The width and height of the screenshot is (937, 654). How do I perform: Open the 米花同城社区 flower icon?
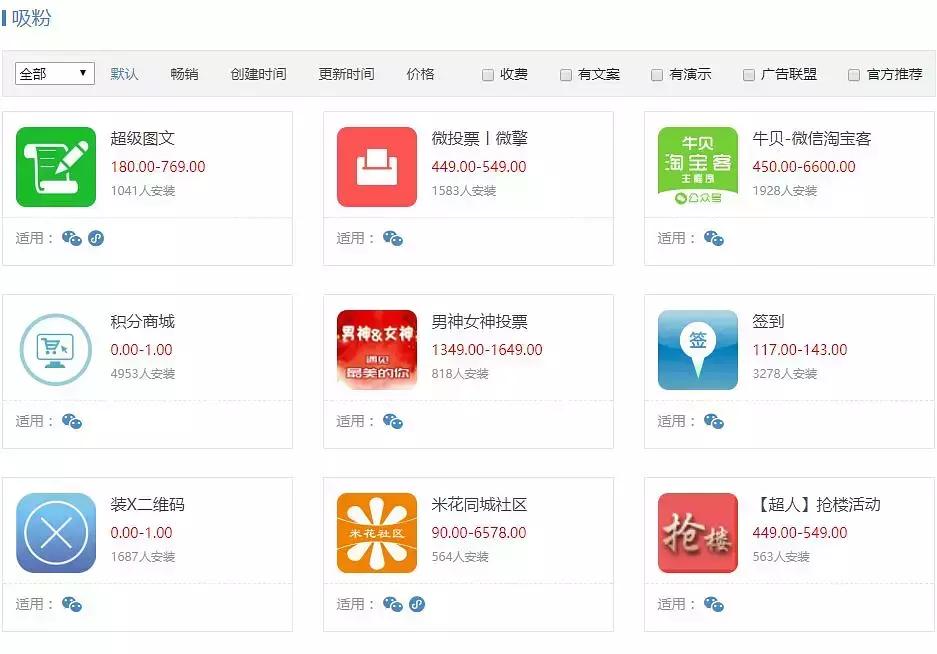pyautogui.click(x=376, y=532)
